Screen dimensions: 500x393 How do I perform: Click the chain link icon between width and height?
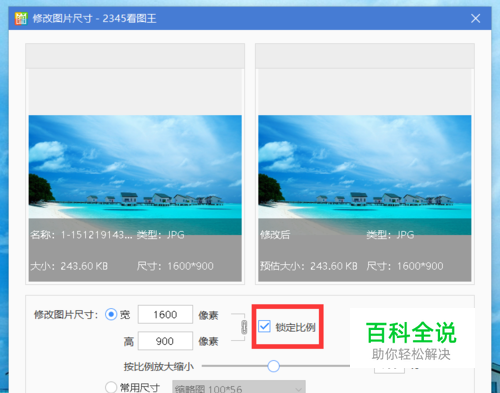coord(244,327)
